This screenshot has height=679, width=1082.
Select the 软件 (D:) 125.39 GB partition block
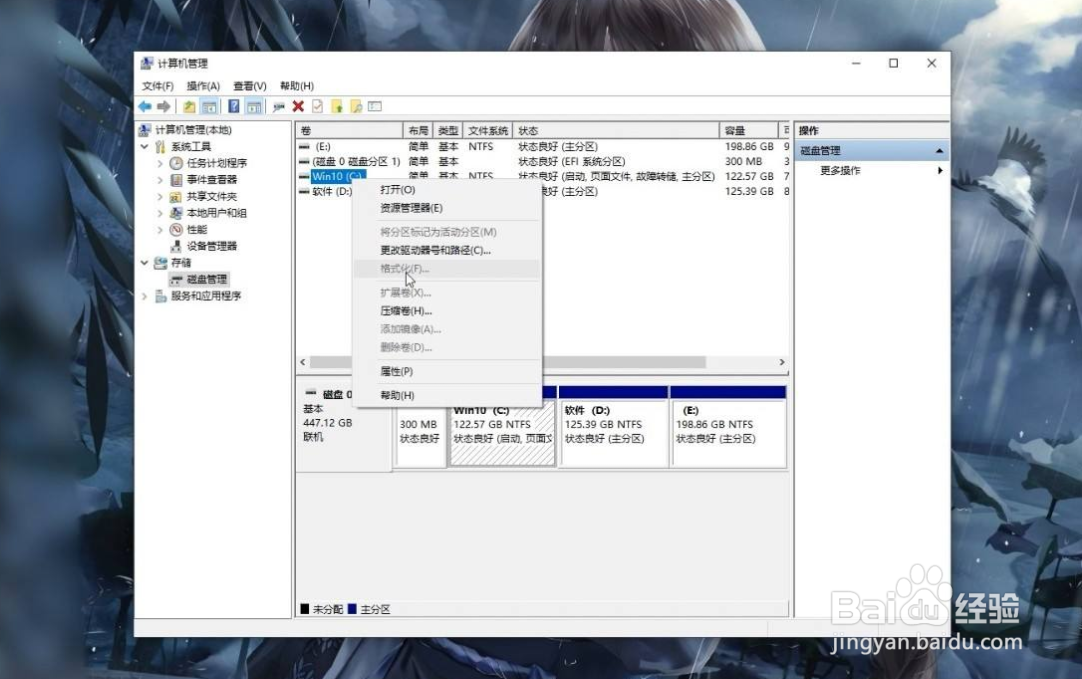tap(613, 426)
